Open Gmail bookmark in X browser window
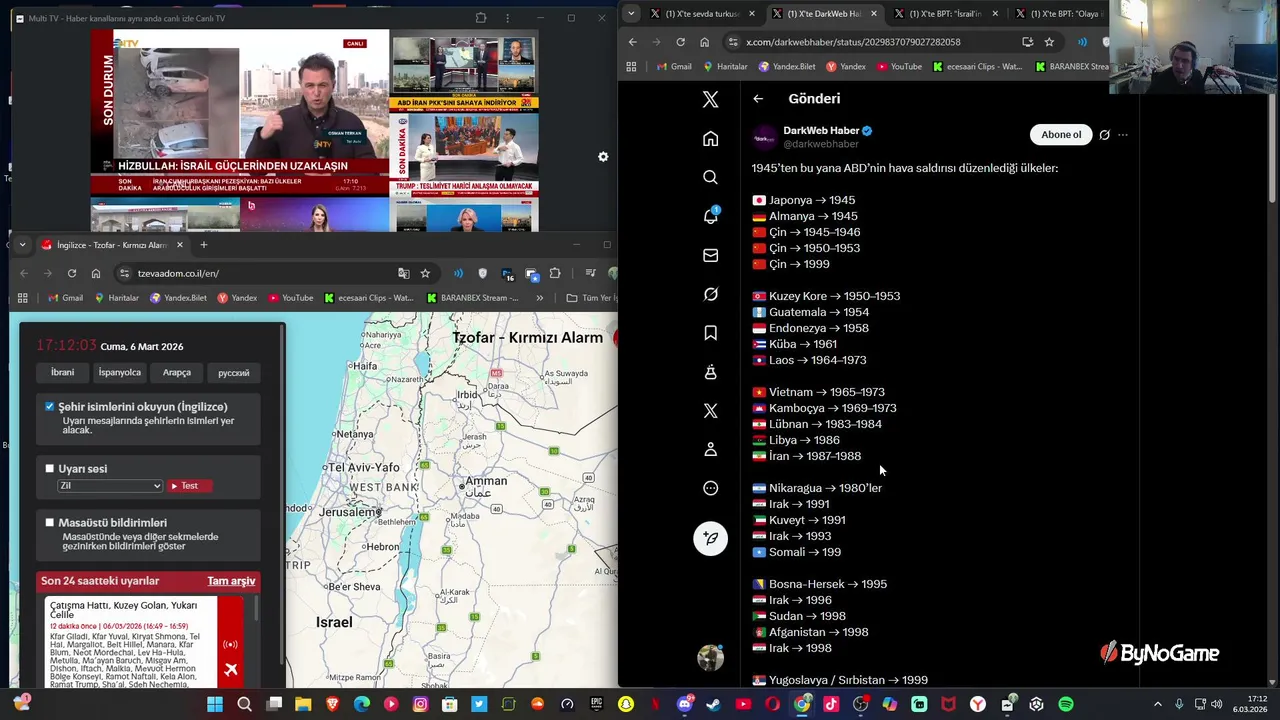Image resolution: width=1280 pixels, height=720 pixels. point(673,67)
